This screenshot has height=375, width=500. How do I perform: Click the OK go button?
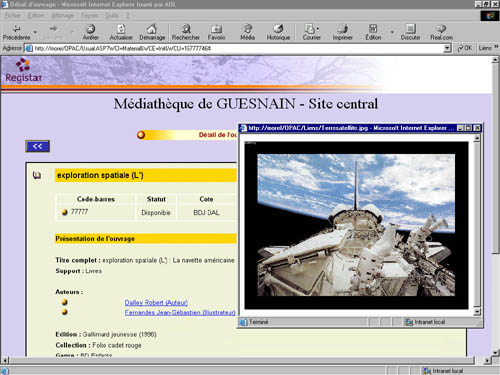(x=465, y=48)
